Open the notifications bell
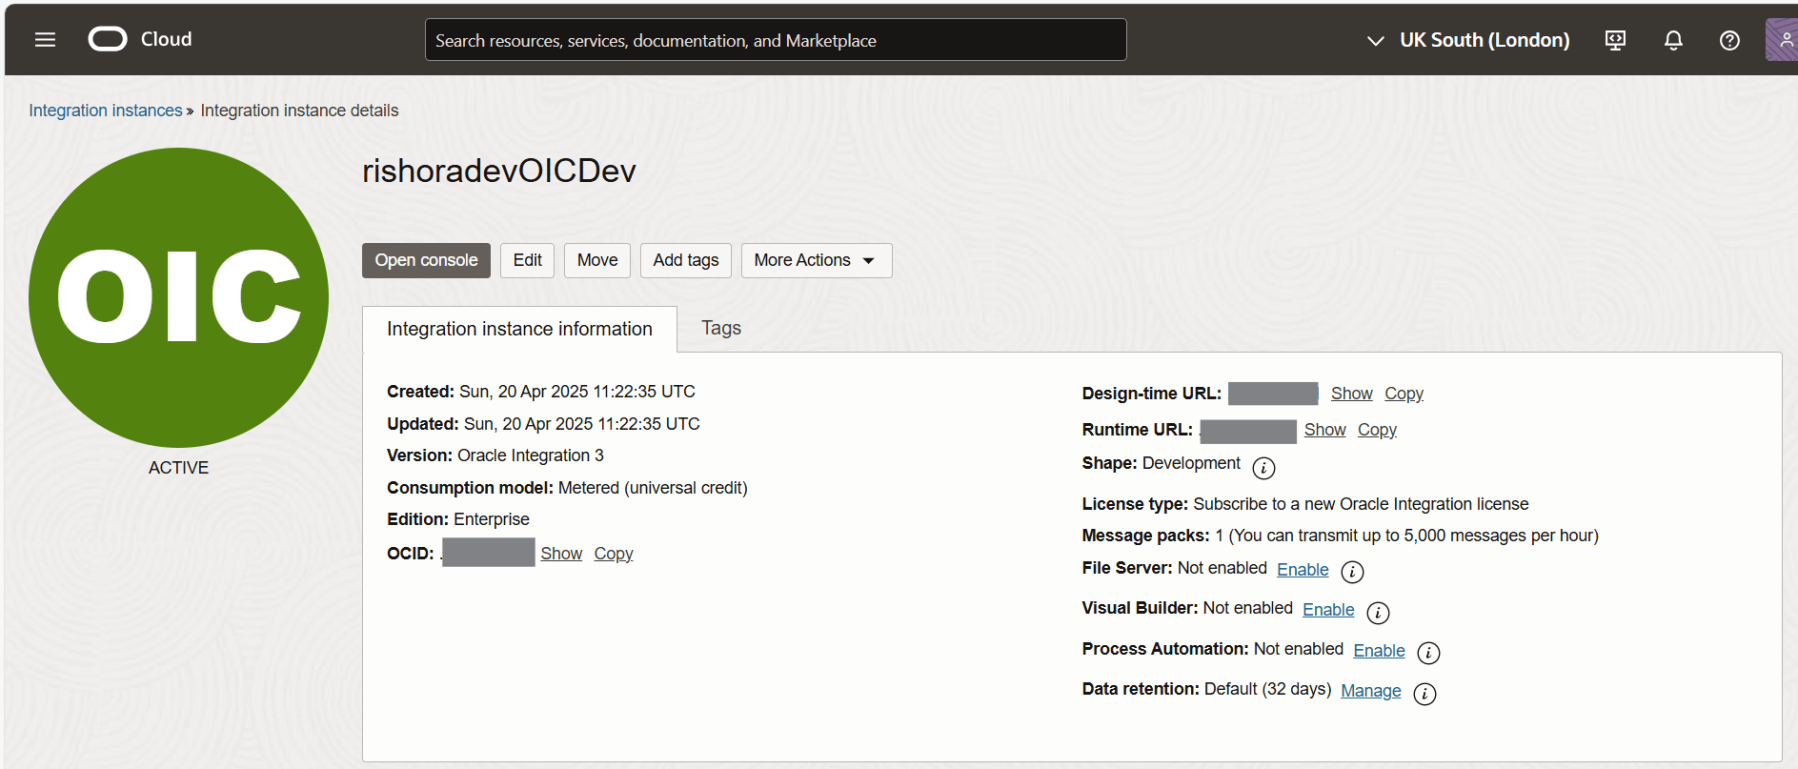The height and width of the screenshot is (769, 1798). [x=1673, y=40]
